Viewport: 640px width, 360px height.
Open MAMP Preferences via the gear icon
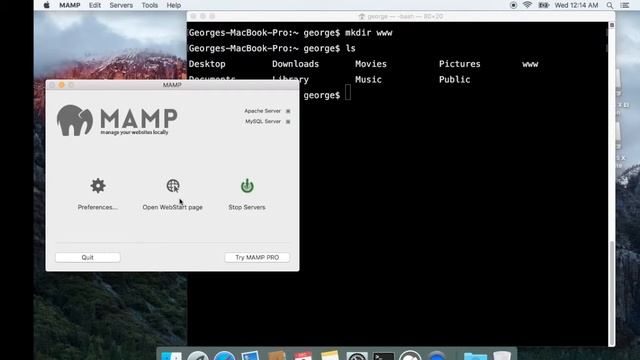98,186
